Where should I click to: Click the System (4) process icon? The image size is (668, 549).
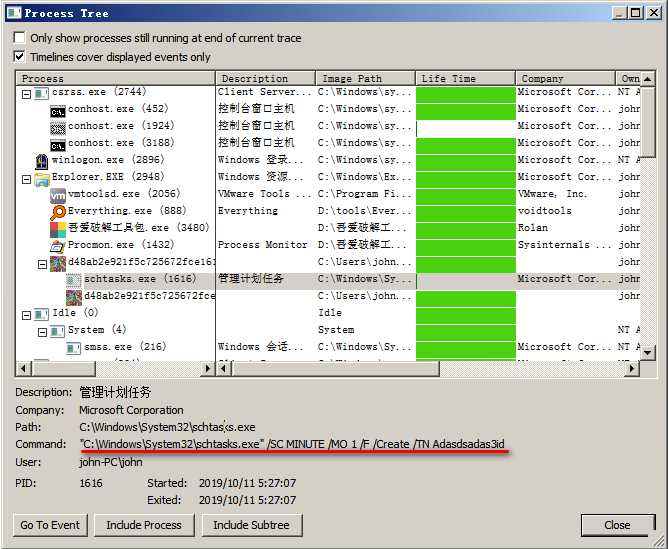[x=58, y=331]
